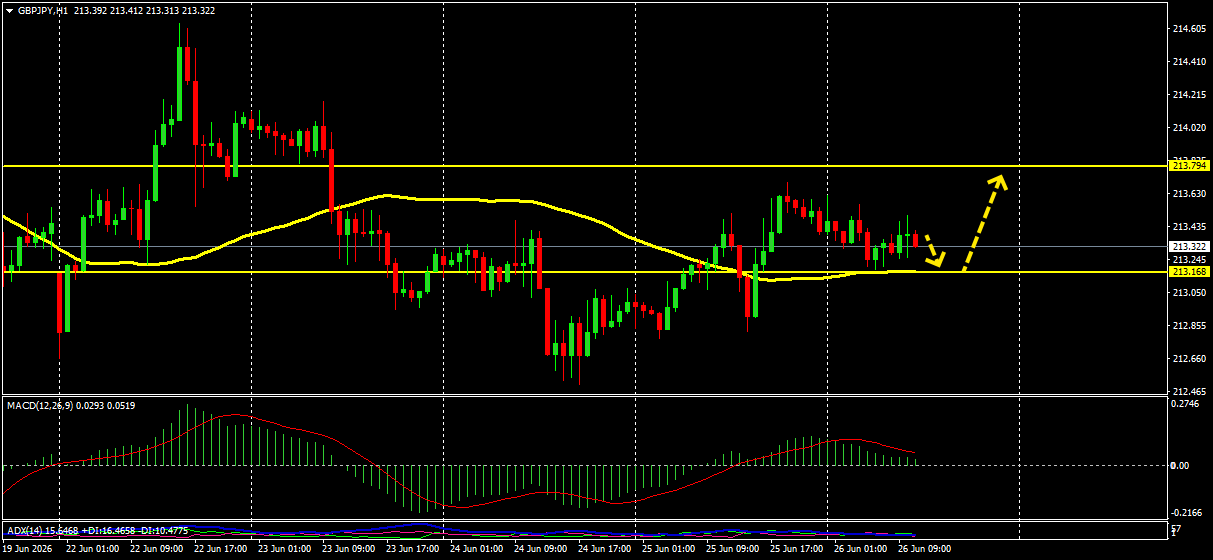
Task: Click the 26 Jun 09:00 time label
Action: pos(924,549)
